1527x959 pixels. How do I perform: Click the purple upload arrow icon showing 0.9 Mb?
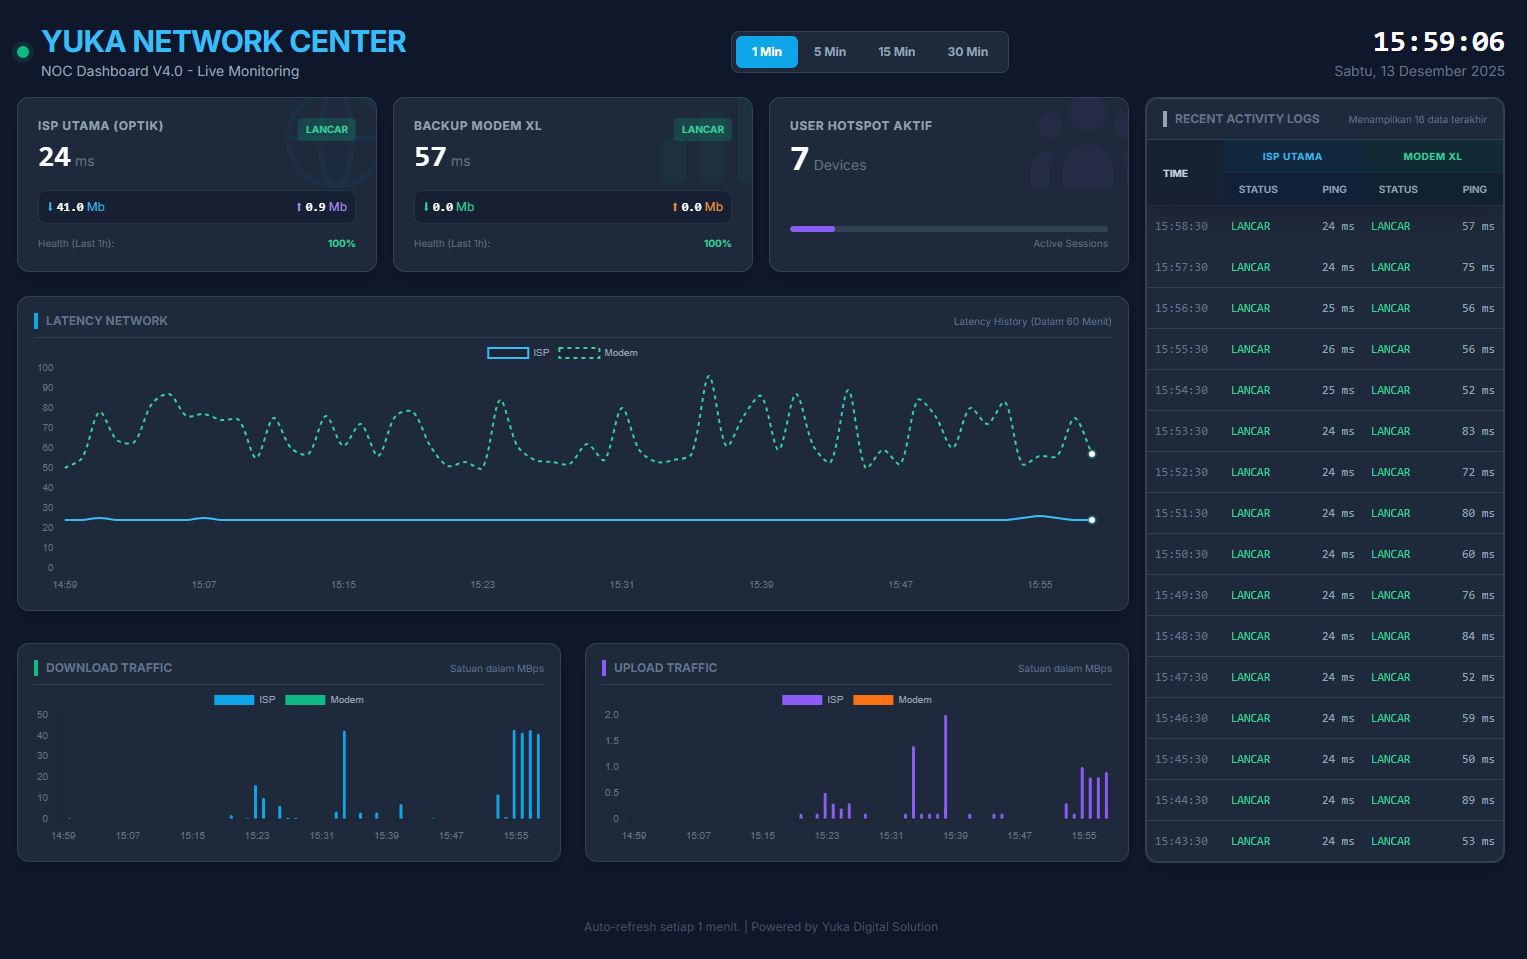coord(301,207)
